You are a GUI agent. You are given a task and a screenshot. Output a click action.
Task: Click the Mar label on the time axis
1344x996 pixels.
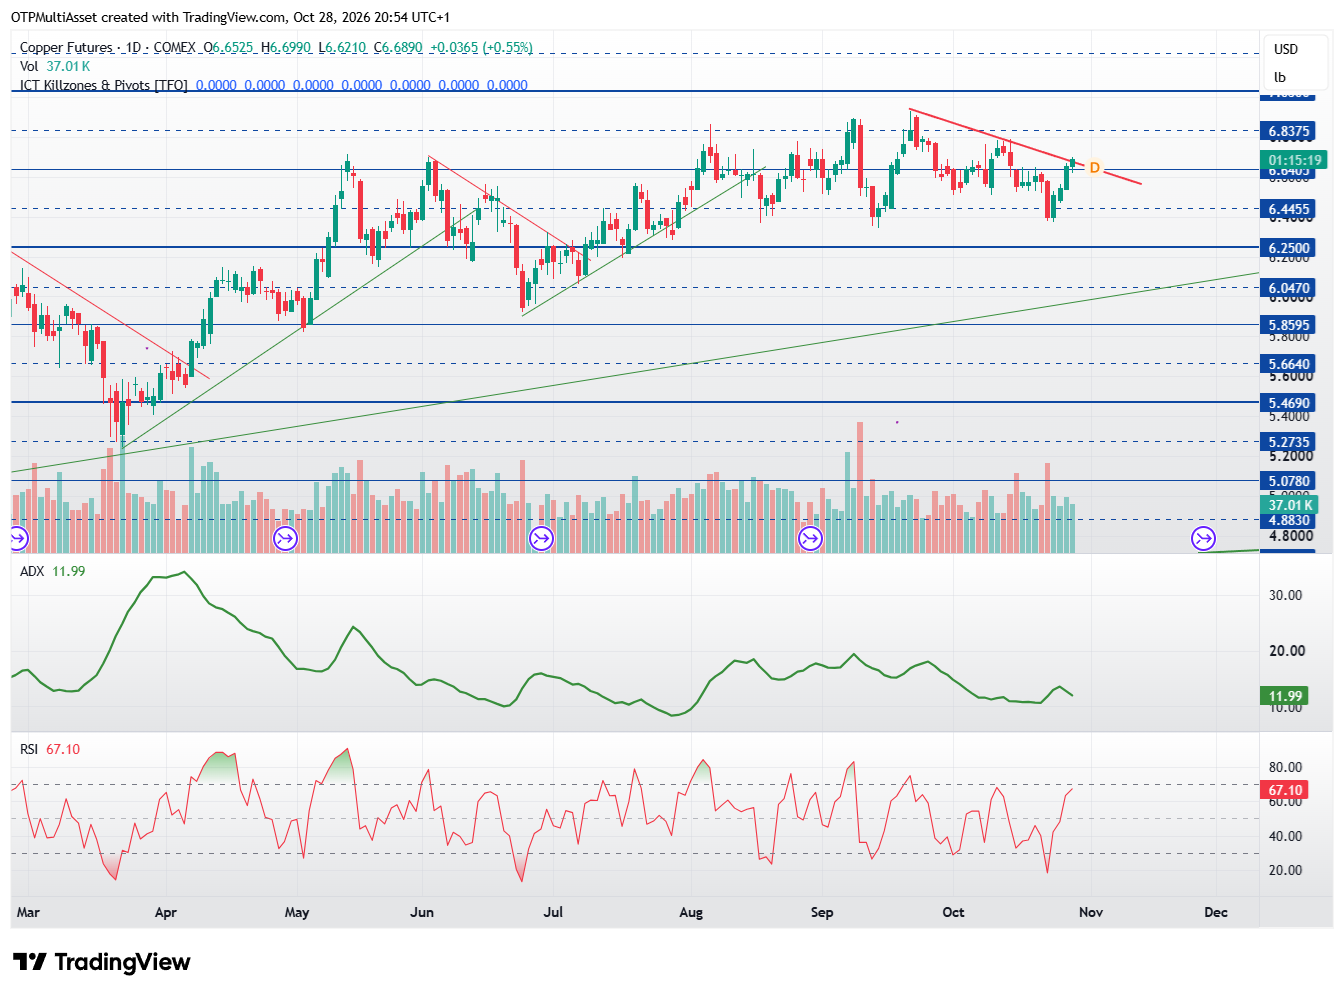(x=28, y=912)
